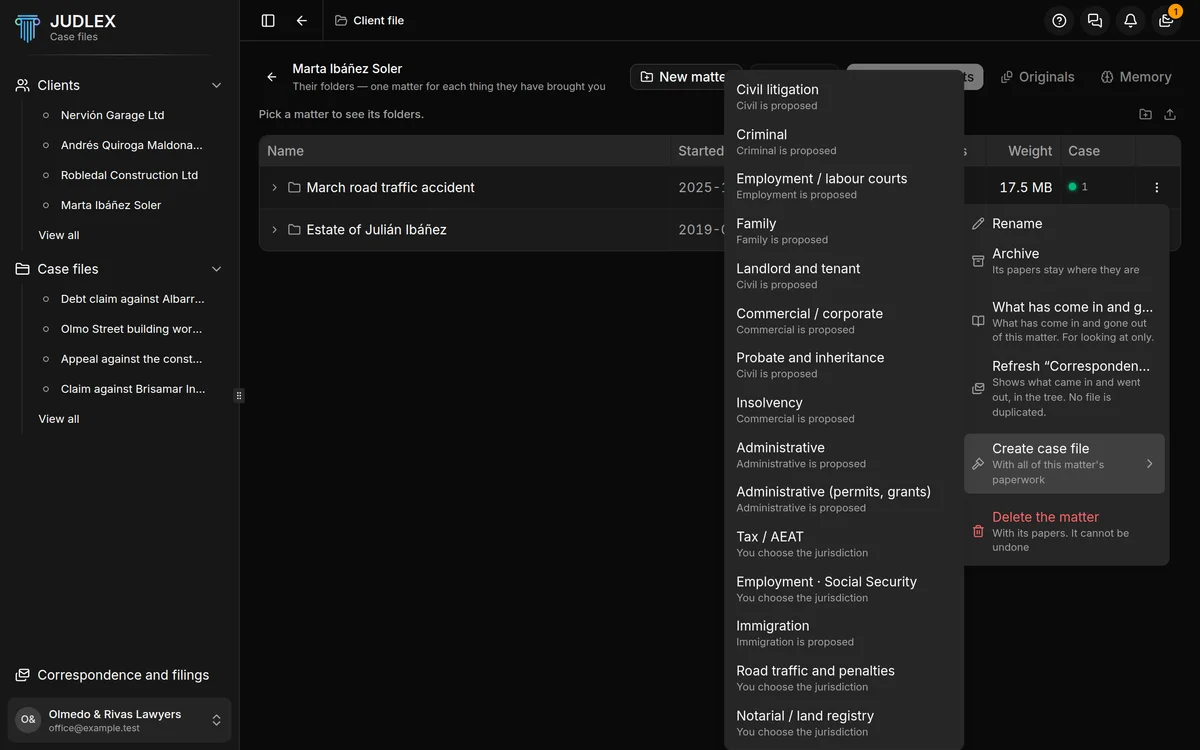Image resolution: width=1200 pixels, height=750 pixels.
Task: Click the red trash icon in Delete the matter
Action: 978,531
